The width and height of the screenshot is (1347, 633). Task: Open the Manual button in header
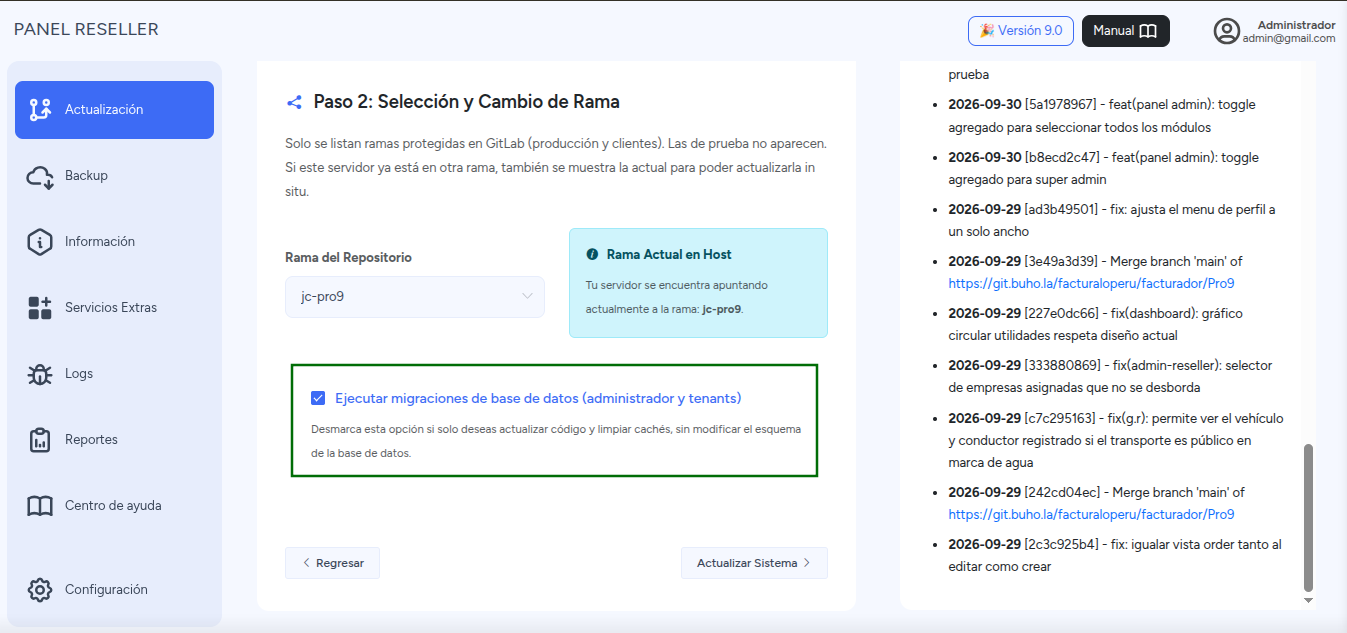(x=1126, y=31)
